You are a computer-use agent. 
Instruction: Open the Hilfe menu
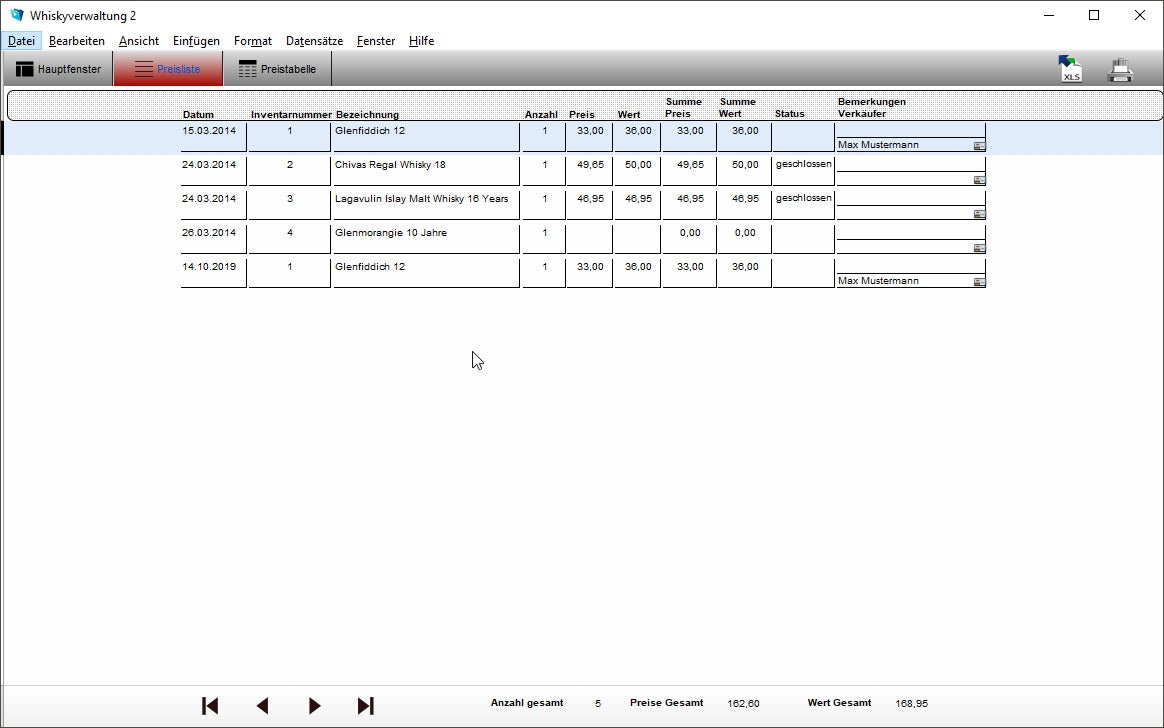[421, 41]
